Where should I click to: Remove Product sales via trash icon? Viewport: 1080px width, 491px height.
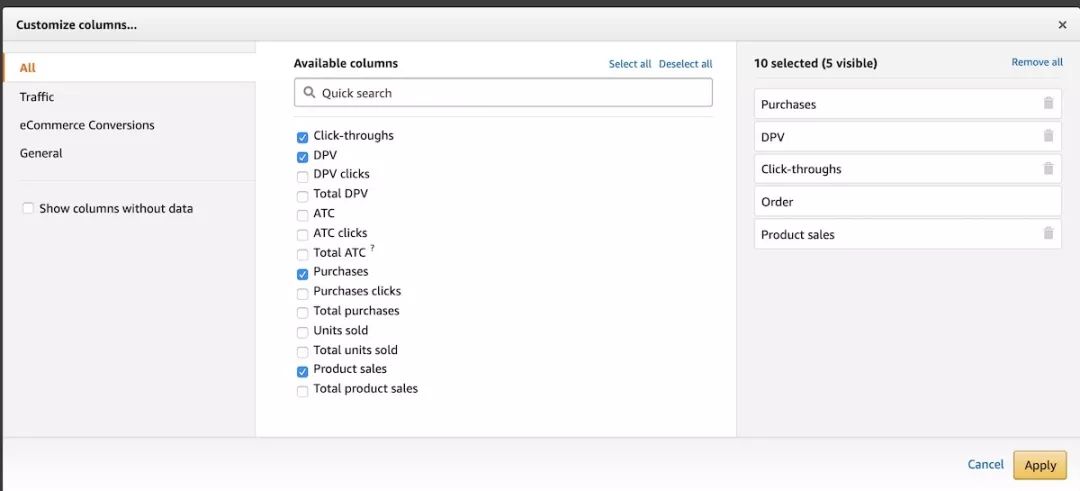click(1048, 234)
